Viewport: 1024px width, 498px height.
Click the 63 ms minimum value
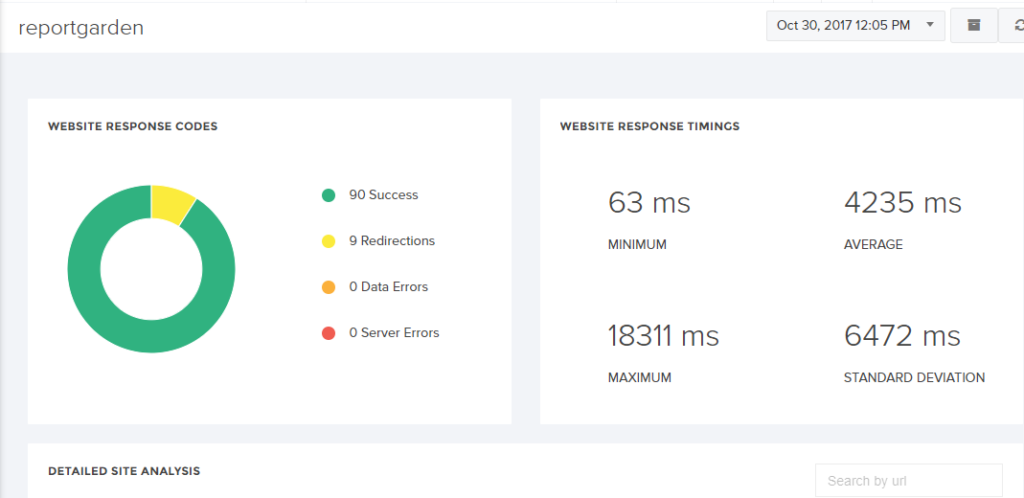(x=649, y=203)
